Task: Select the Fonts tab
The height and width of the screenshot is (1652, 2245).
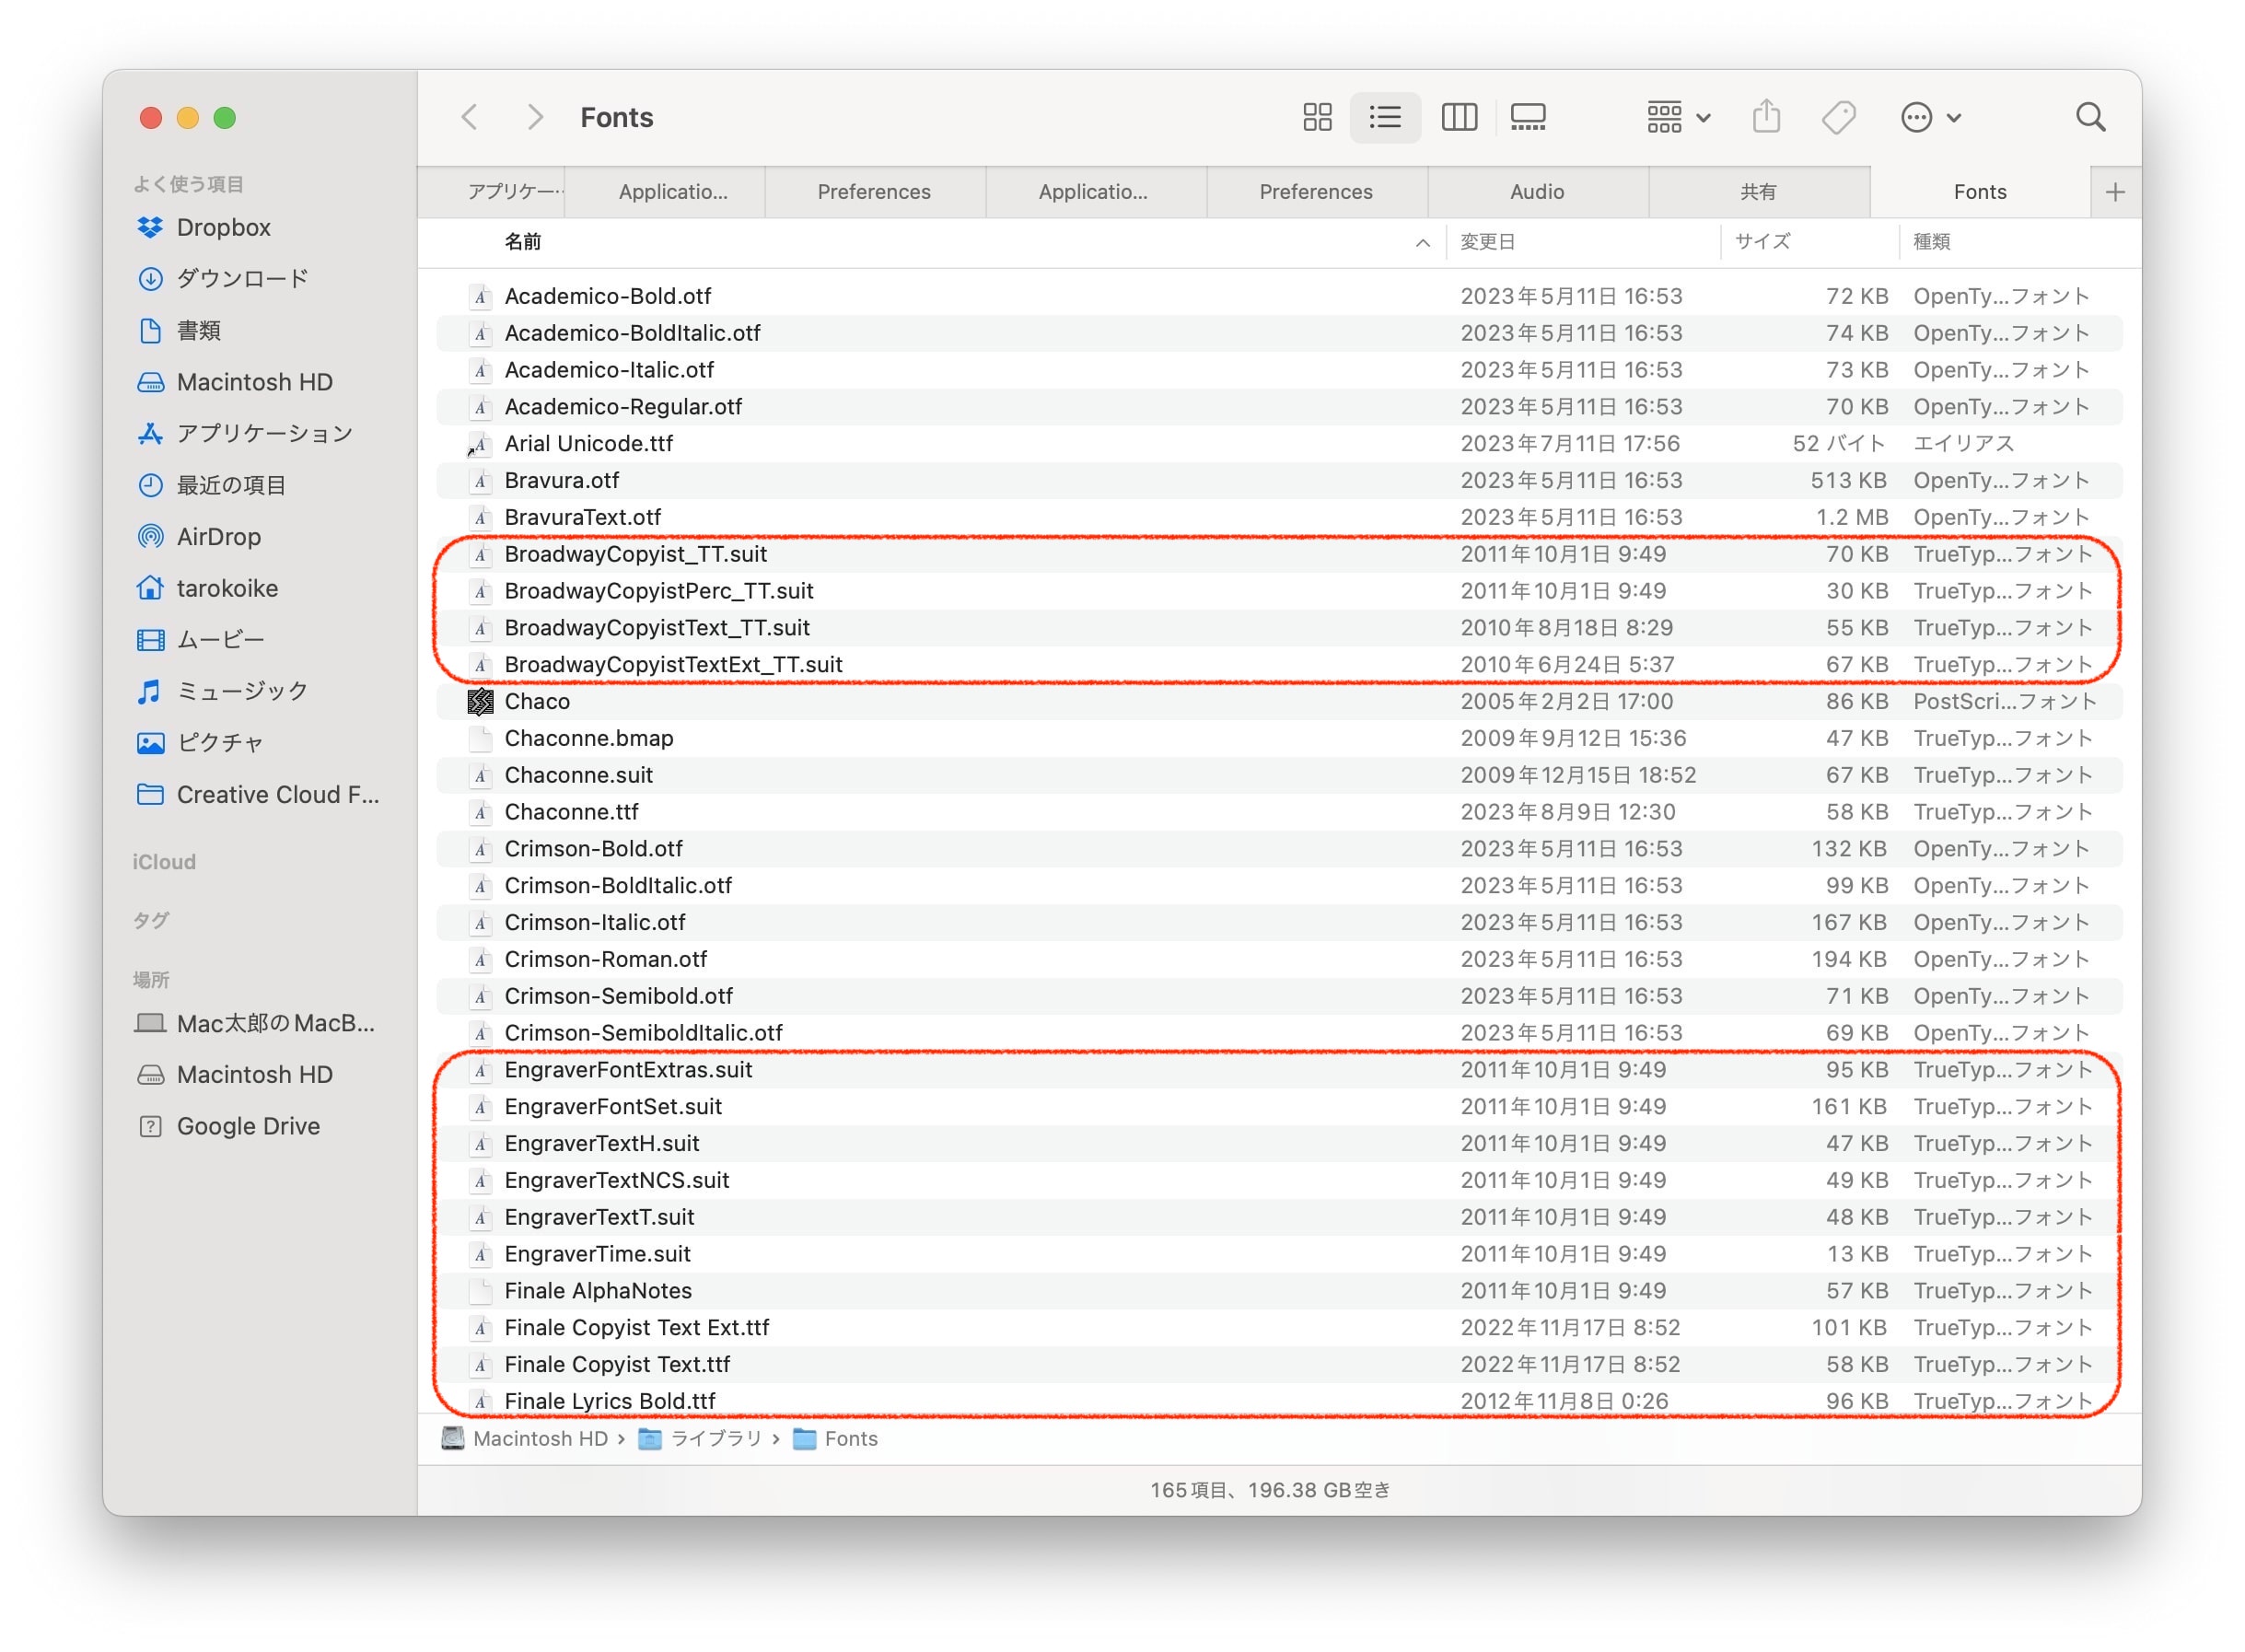Action: click(1980, 192)
